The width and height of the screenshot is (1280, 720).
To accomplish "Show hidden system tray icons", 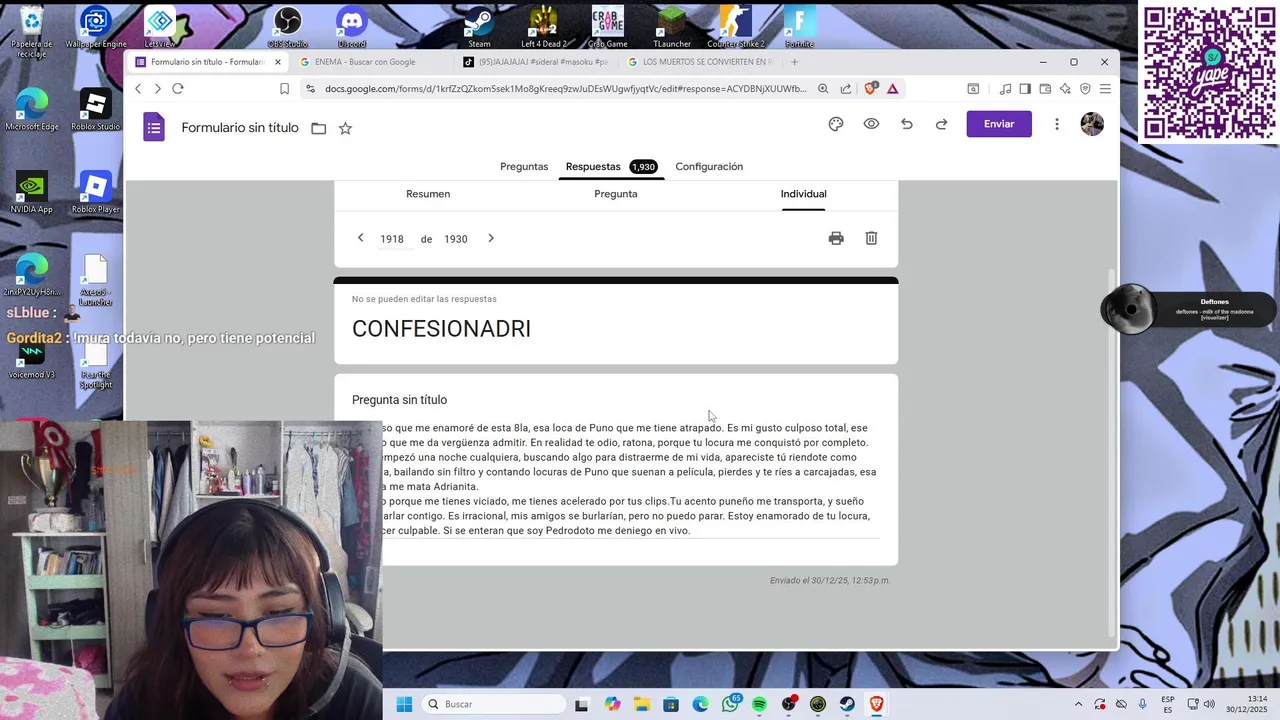I will coord(1078,704).
